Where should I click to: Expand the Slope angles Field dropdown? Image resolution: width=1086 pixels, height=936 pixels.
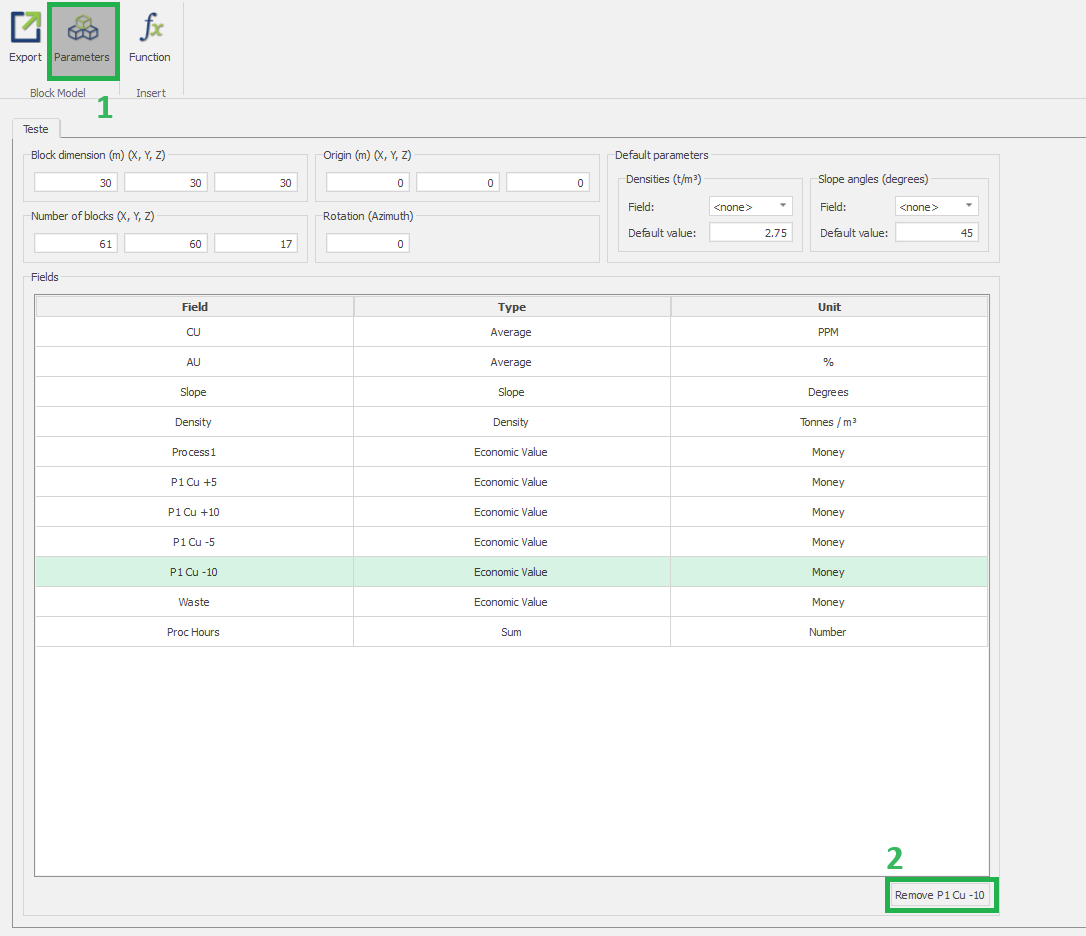pos(936,207)
